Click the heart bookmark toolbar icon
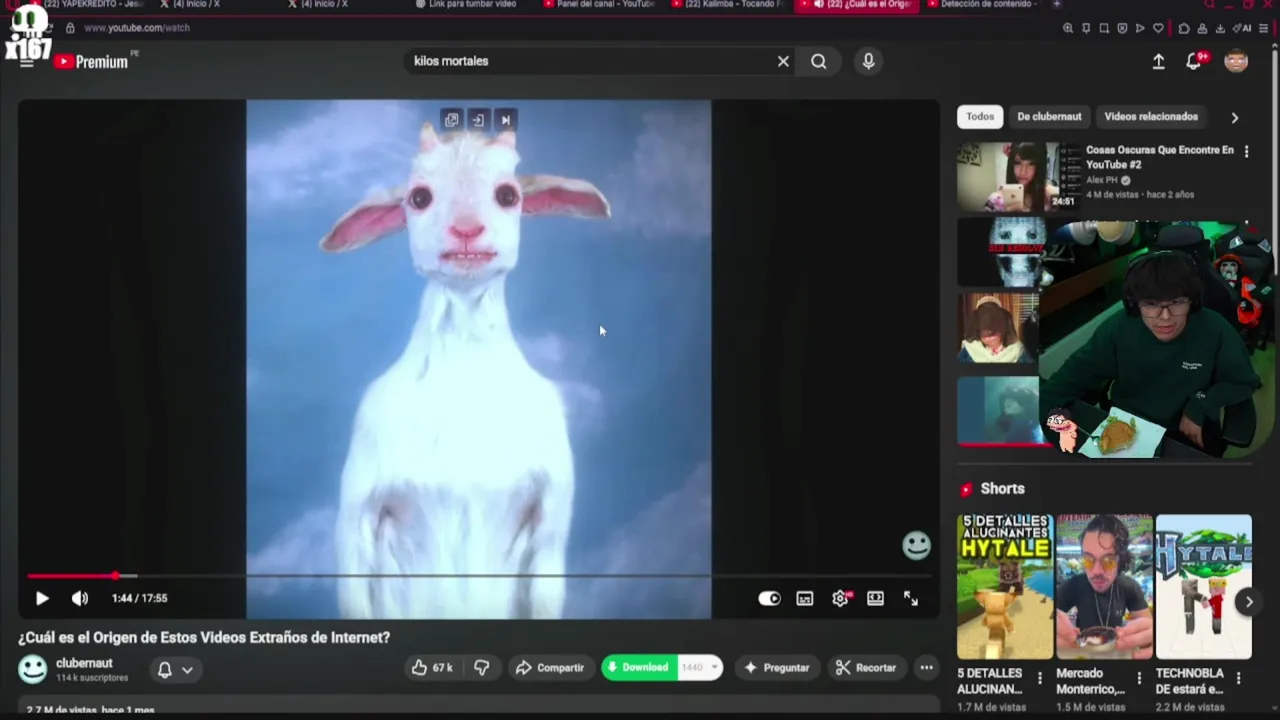Image resolution: width=1280 pixels, height=720 pixels. (x=1158, y=28)
